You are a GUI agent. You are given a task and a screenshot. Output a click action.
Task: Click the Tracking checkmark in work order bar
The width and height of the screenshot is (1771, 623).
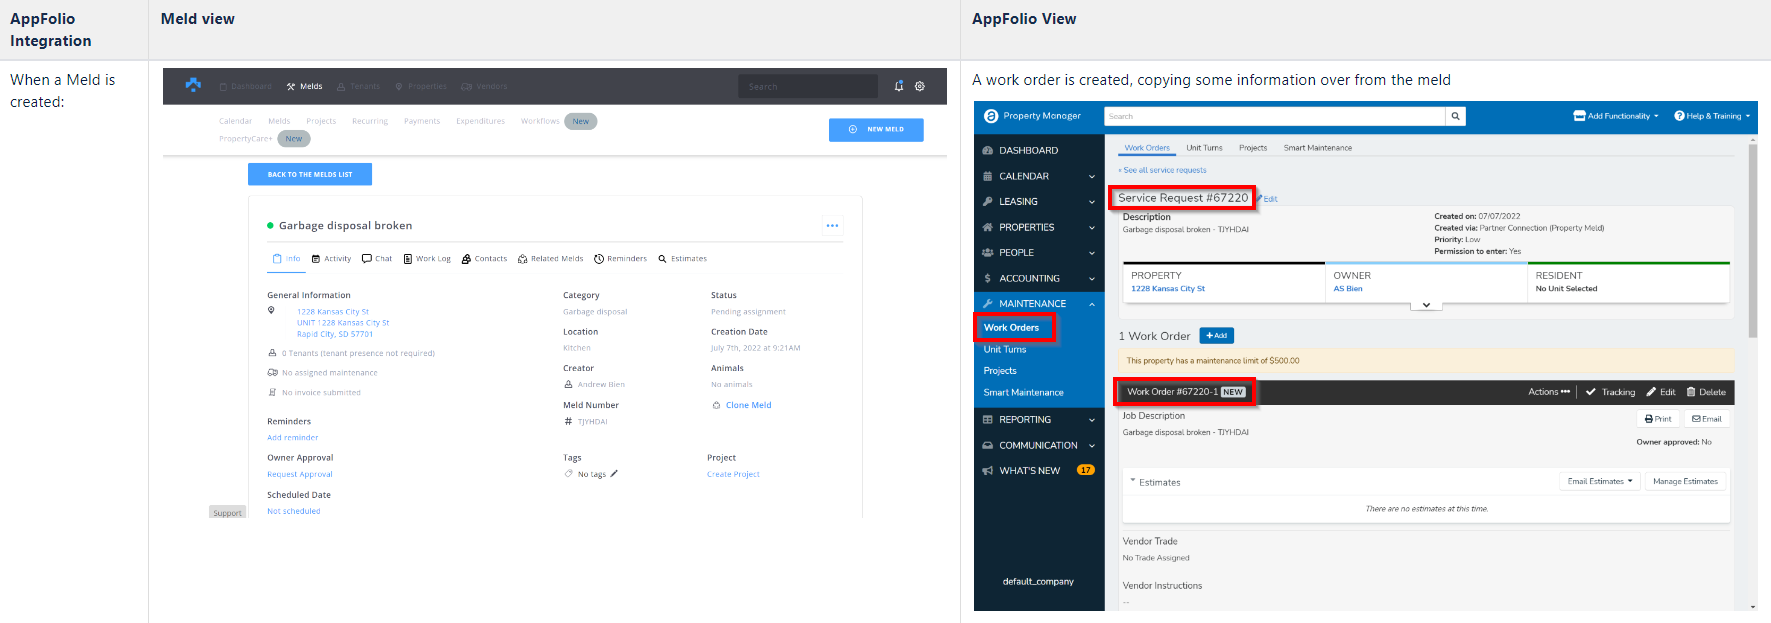pyautogui.click(x=1610, y=392)
